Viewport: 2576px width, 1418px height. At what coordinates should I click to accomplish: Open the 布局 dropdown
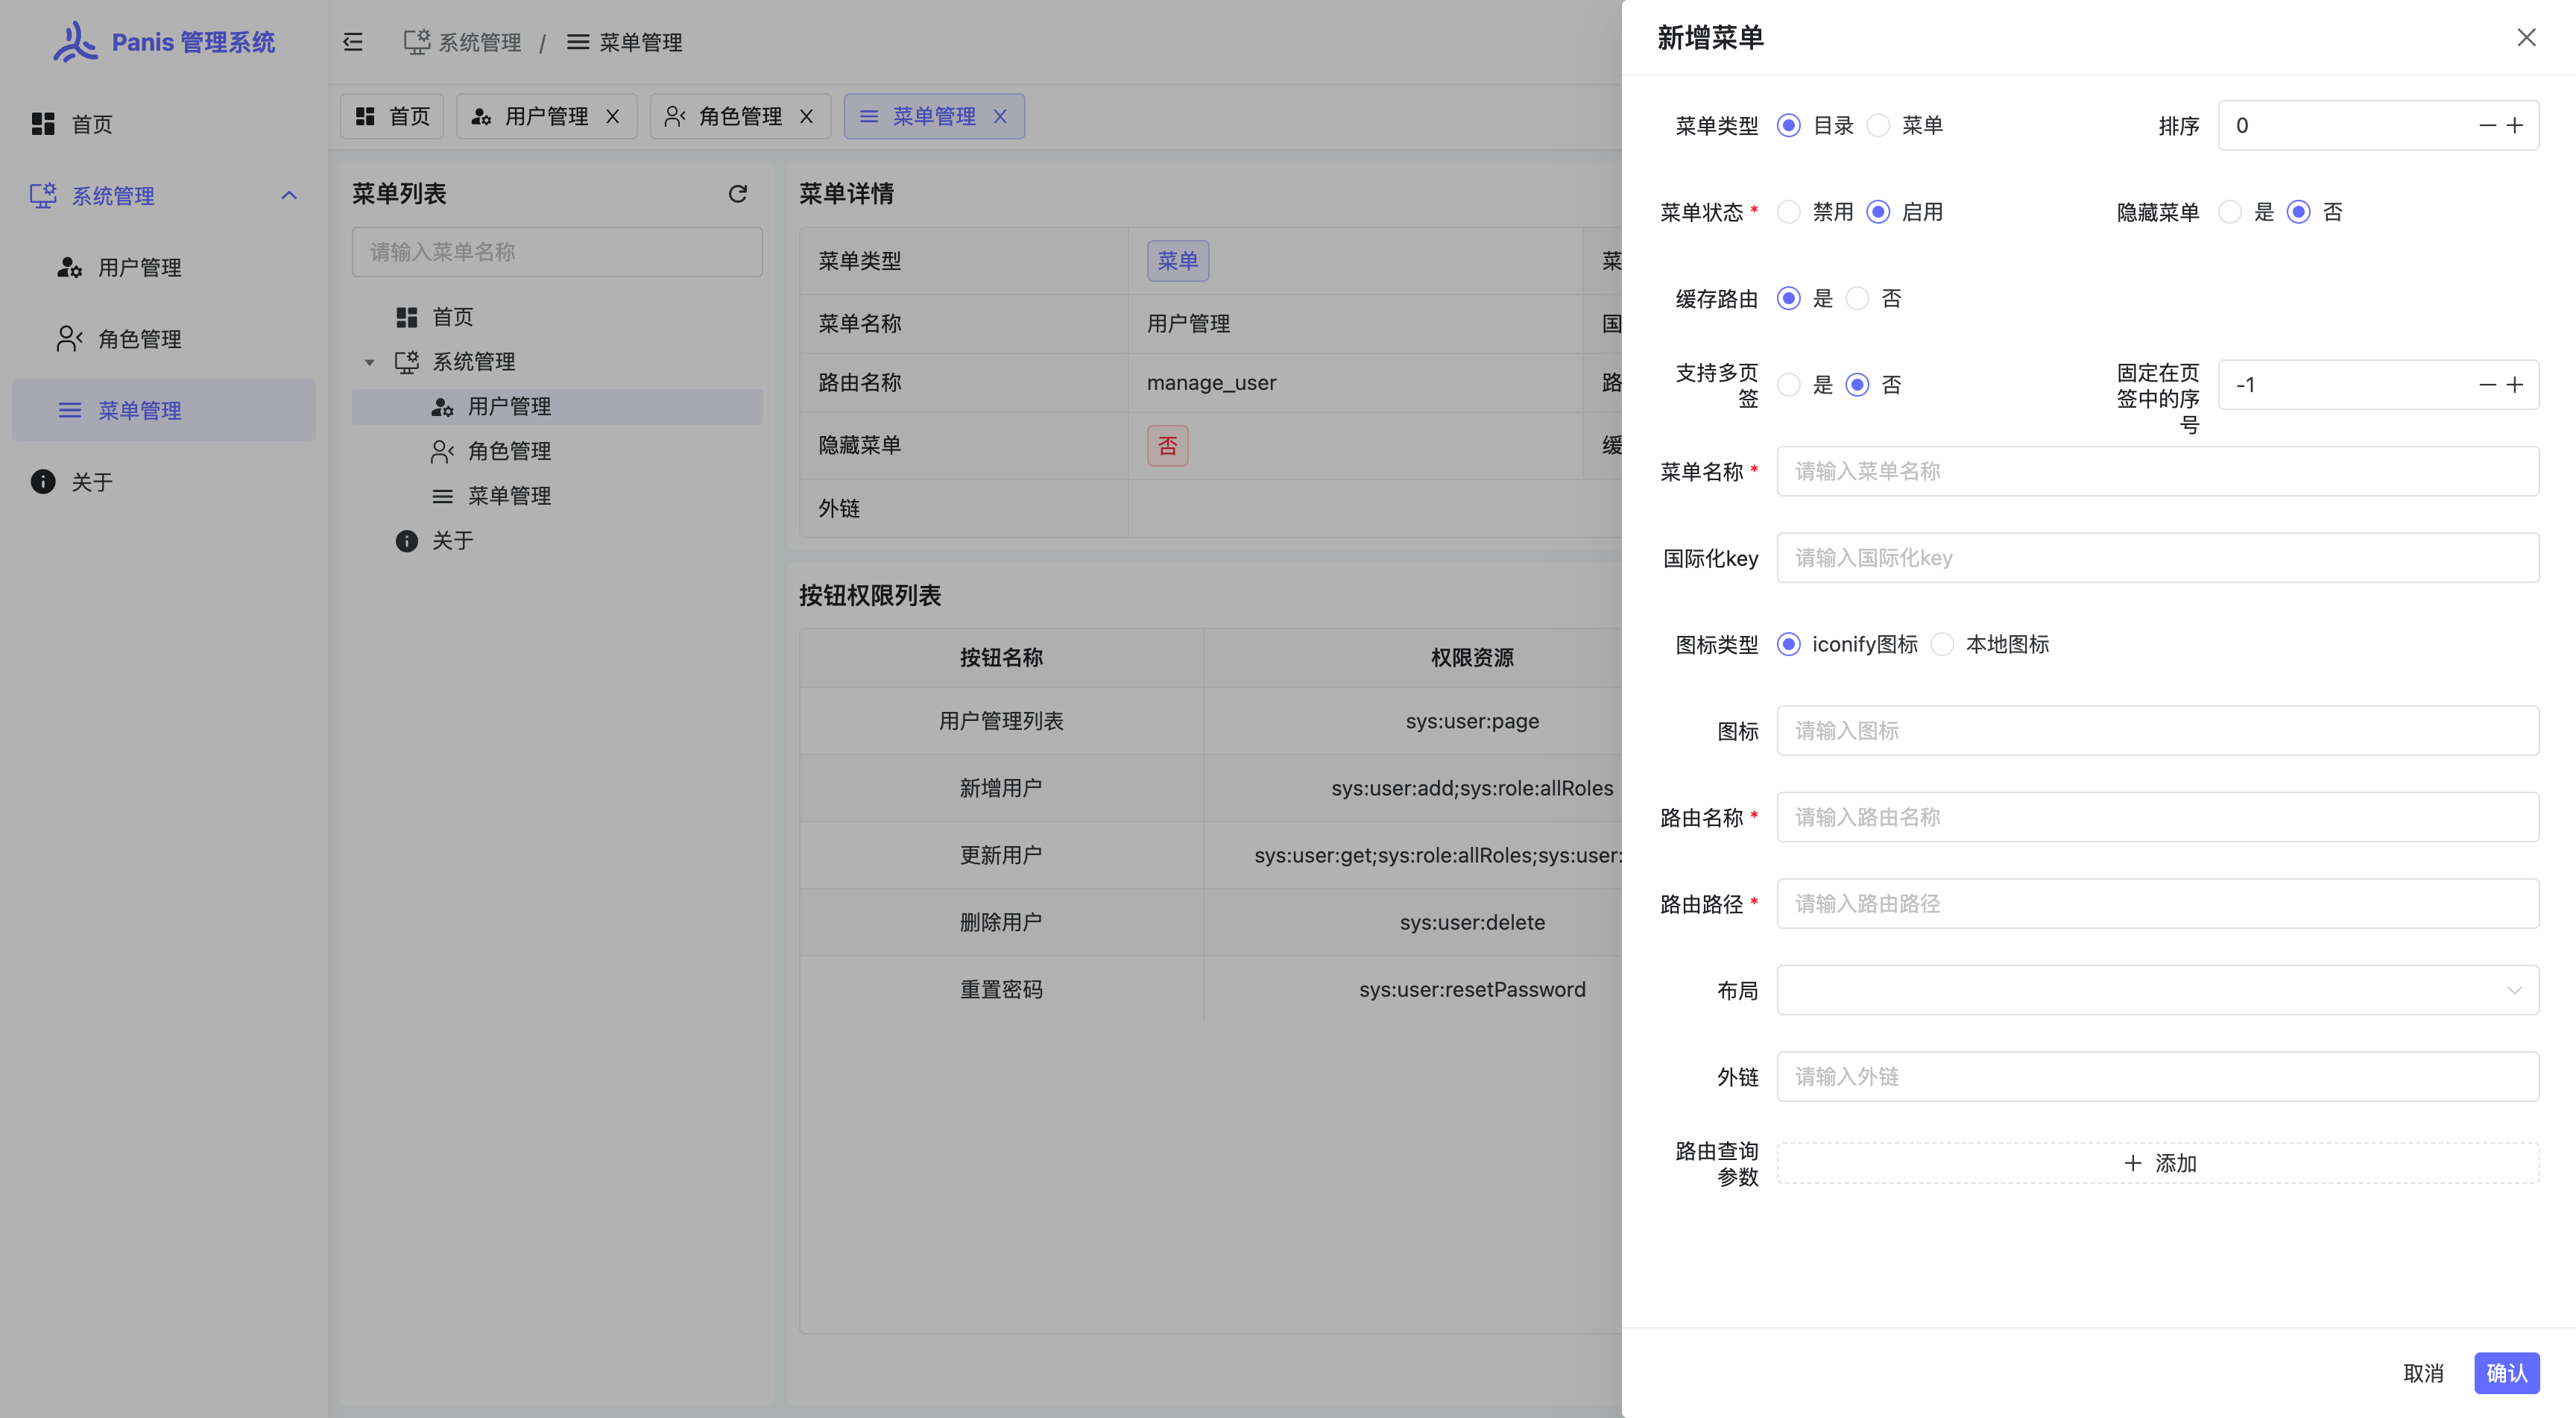(2157, 990)
